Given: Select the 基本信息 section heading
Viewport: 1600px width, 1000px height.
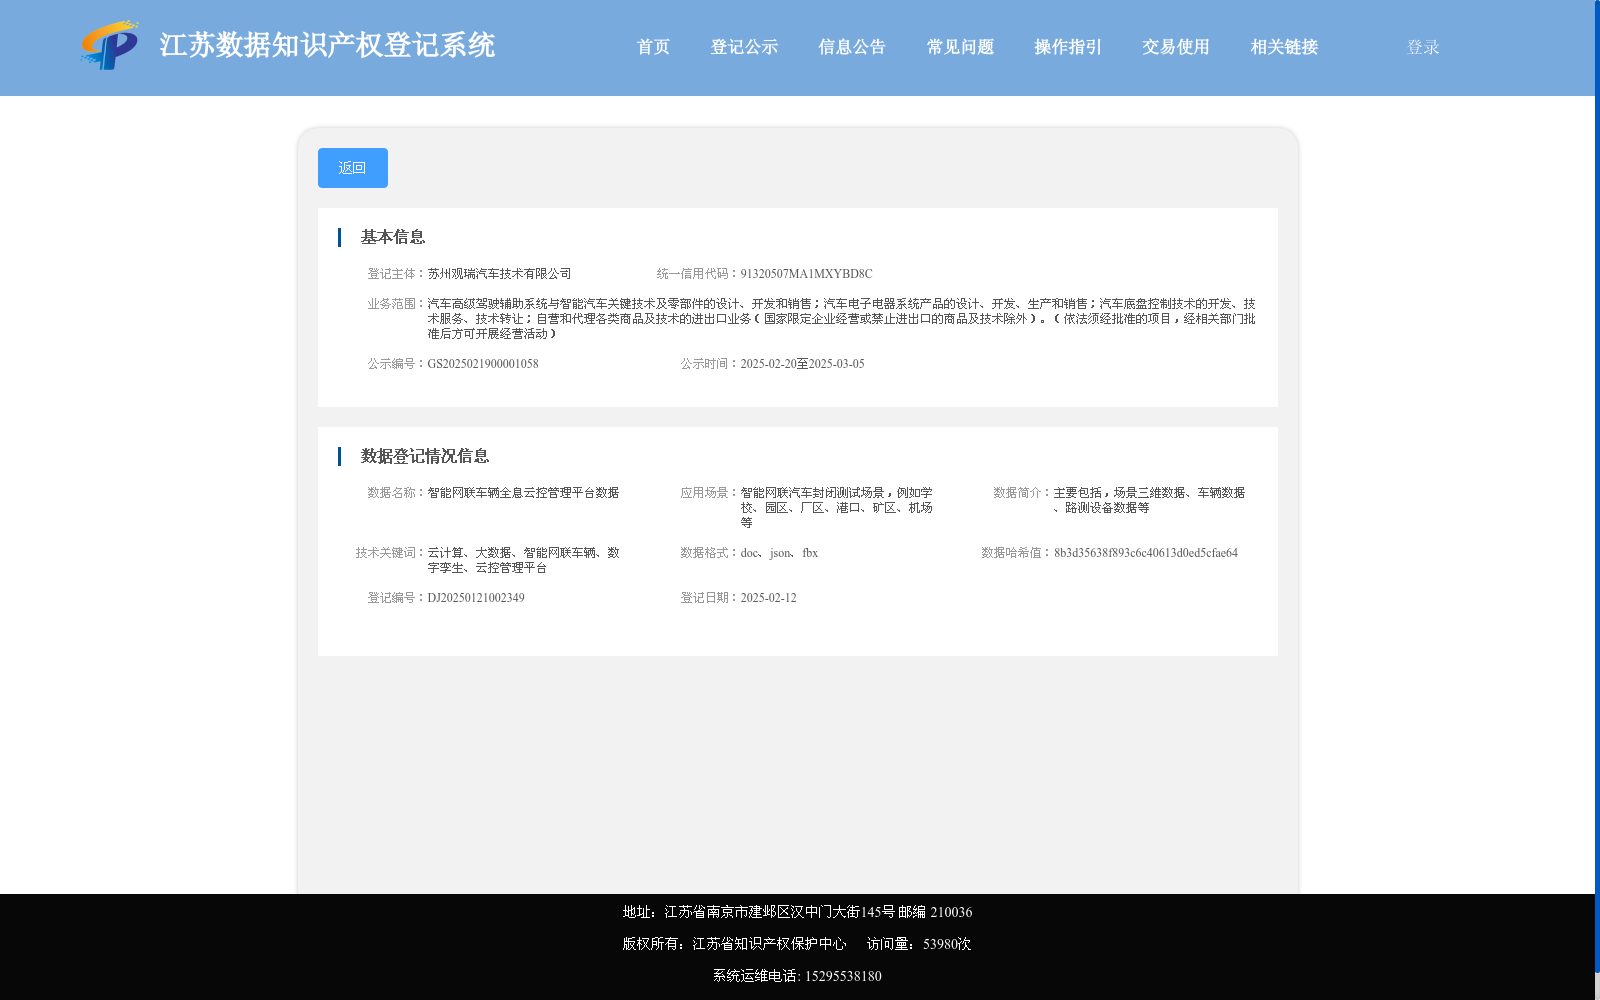Looking at the screenshot, I should (393, 237).
